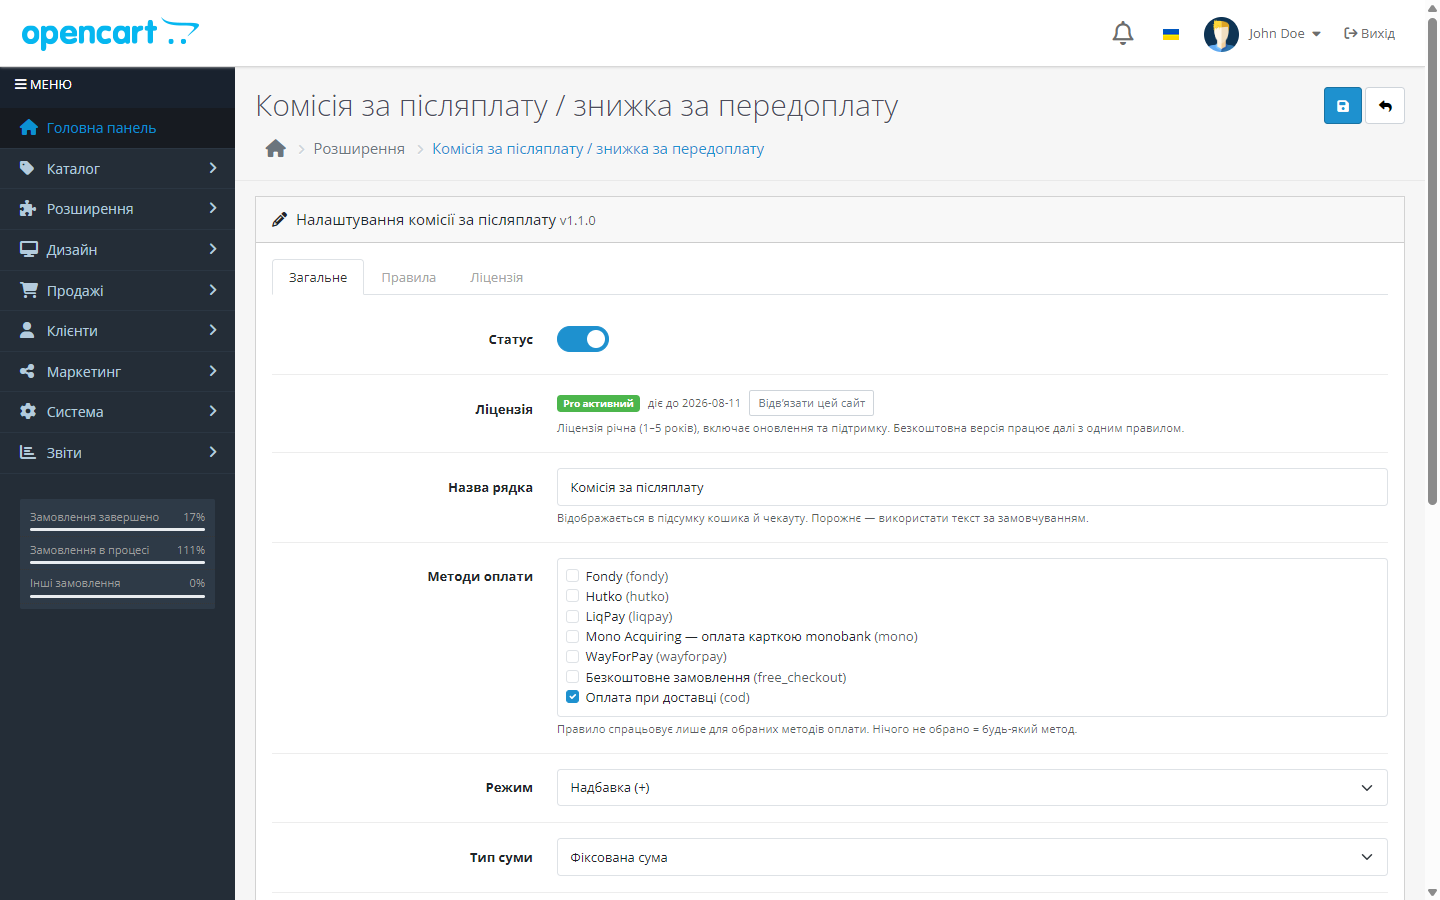The height and width of the screenshot is (900, 1440).
Task: Check the Fondy (fondy) payment method
Action: 573,576
